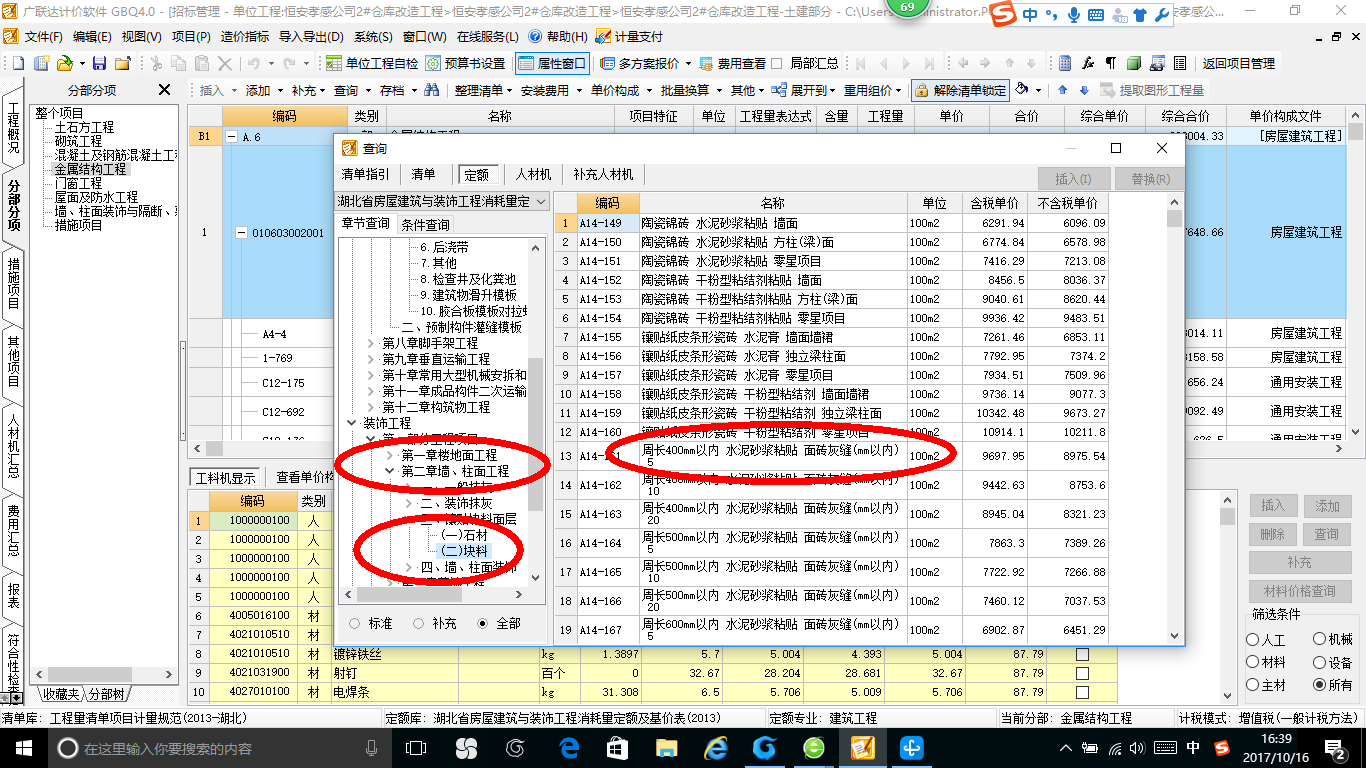Open the 措施项目 vertical side tab
Viewport: 1366px width, 768px height.
[13, 283]
